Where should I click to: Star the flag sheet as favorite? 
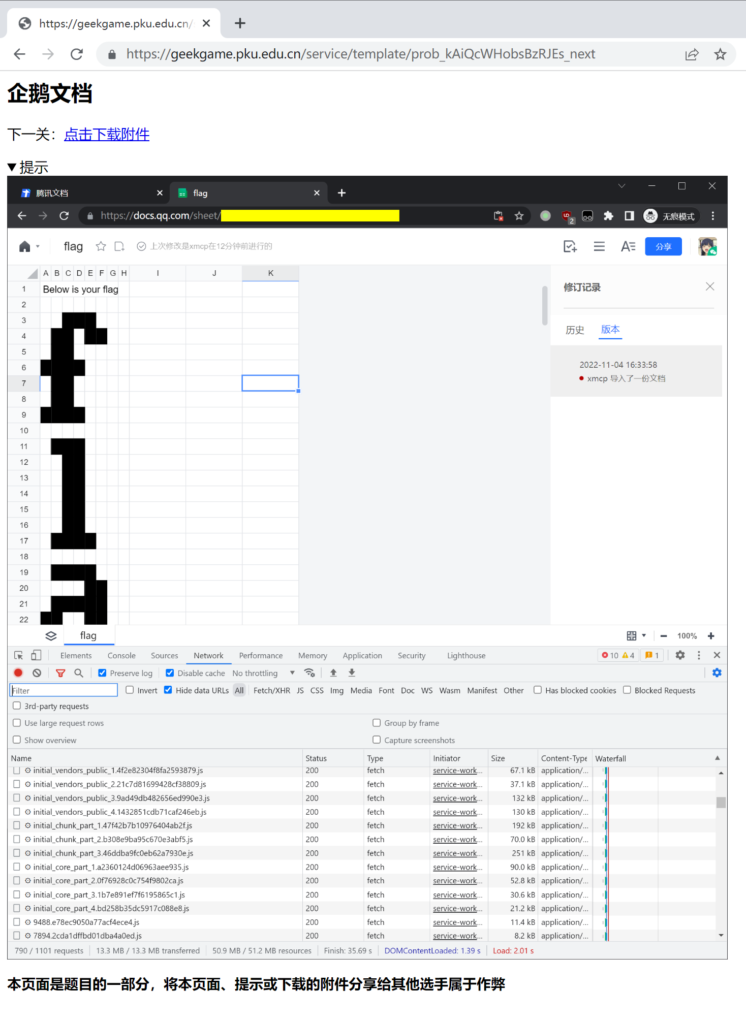[x=100, y=246]
